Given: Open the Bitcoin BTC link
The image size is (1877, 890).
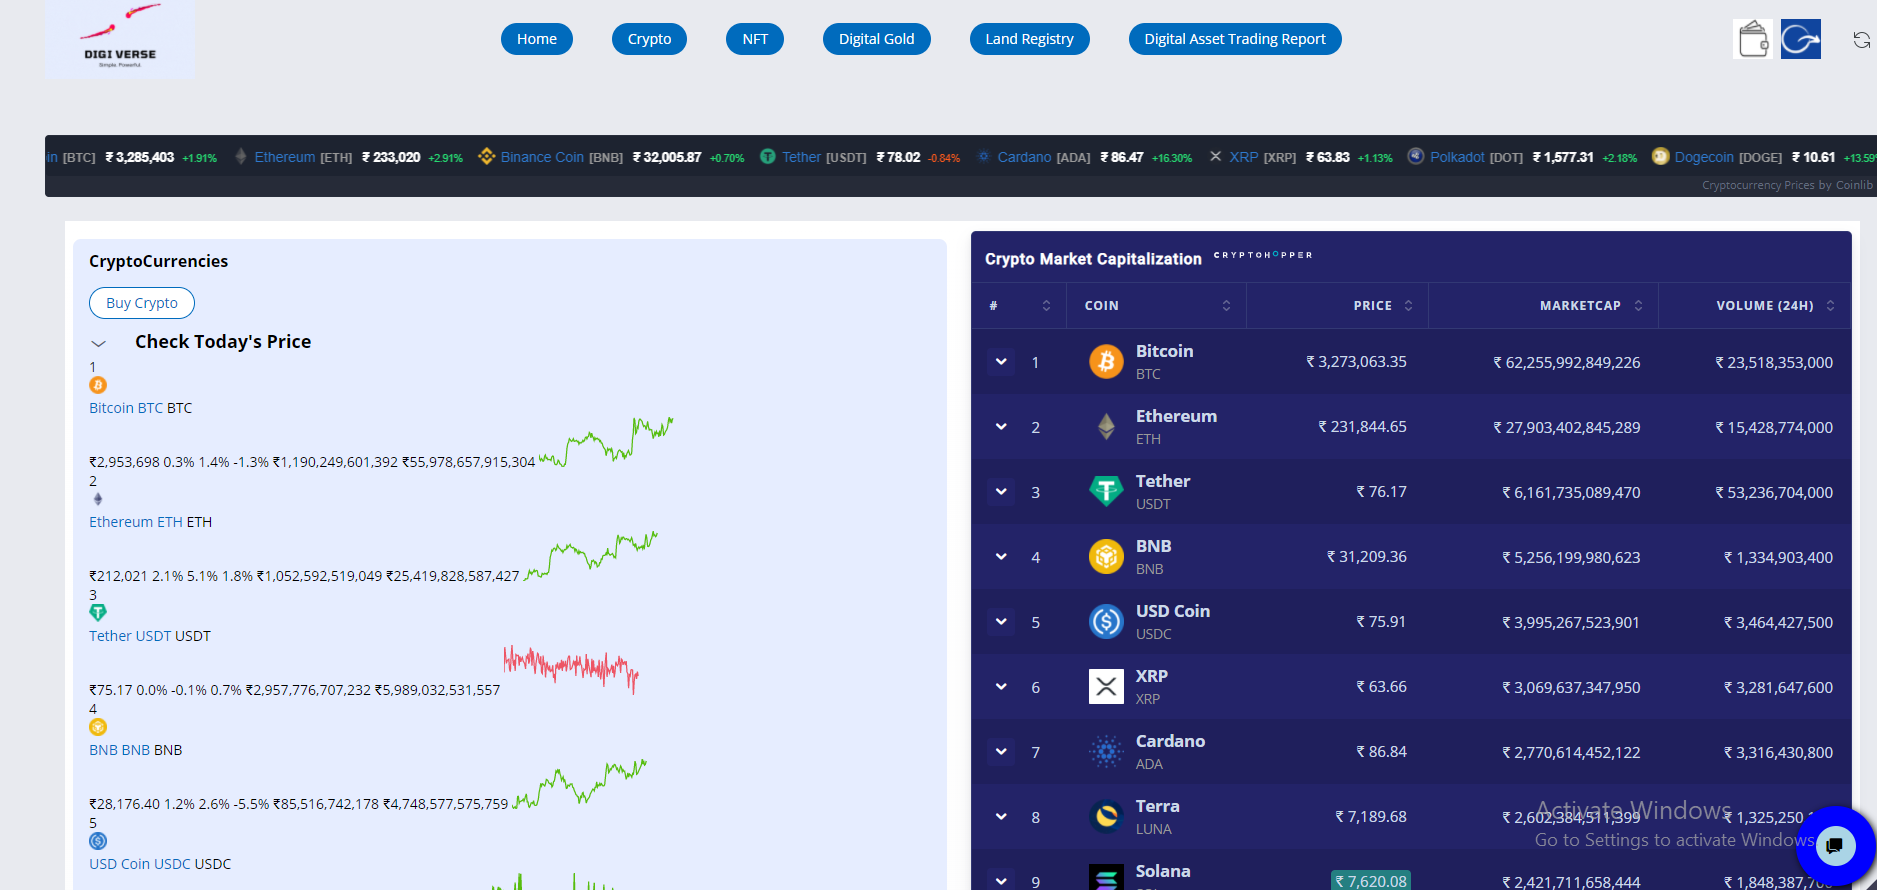Looking at the screenshot, I should [x=126, y=408].
